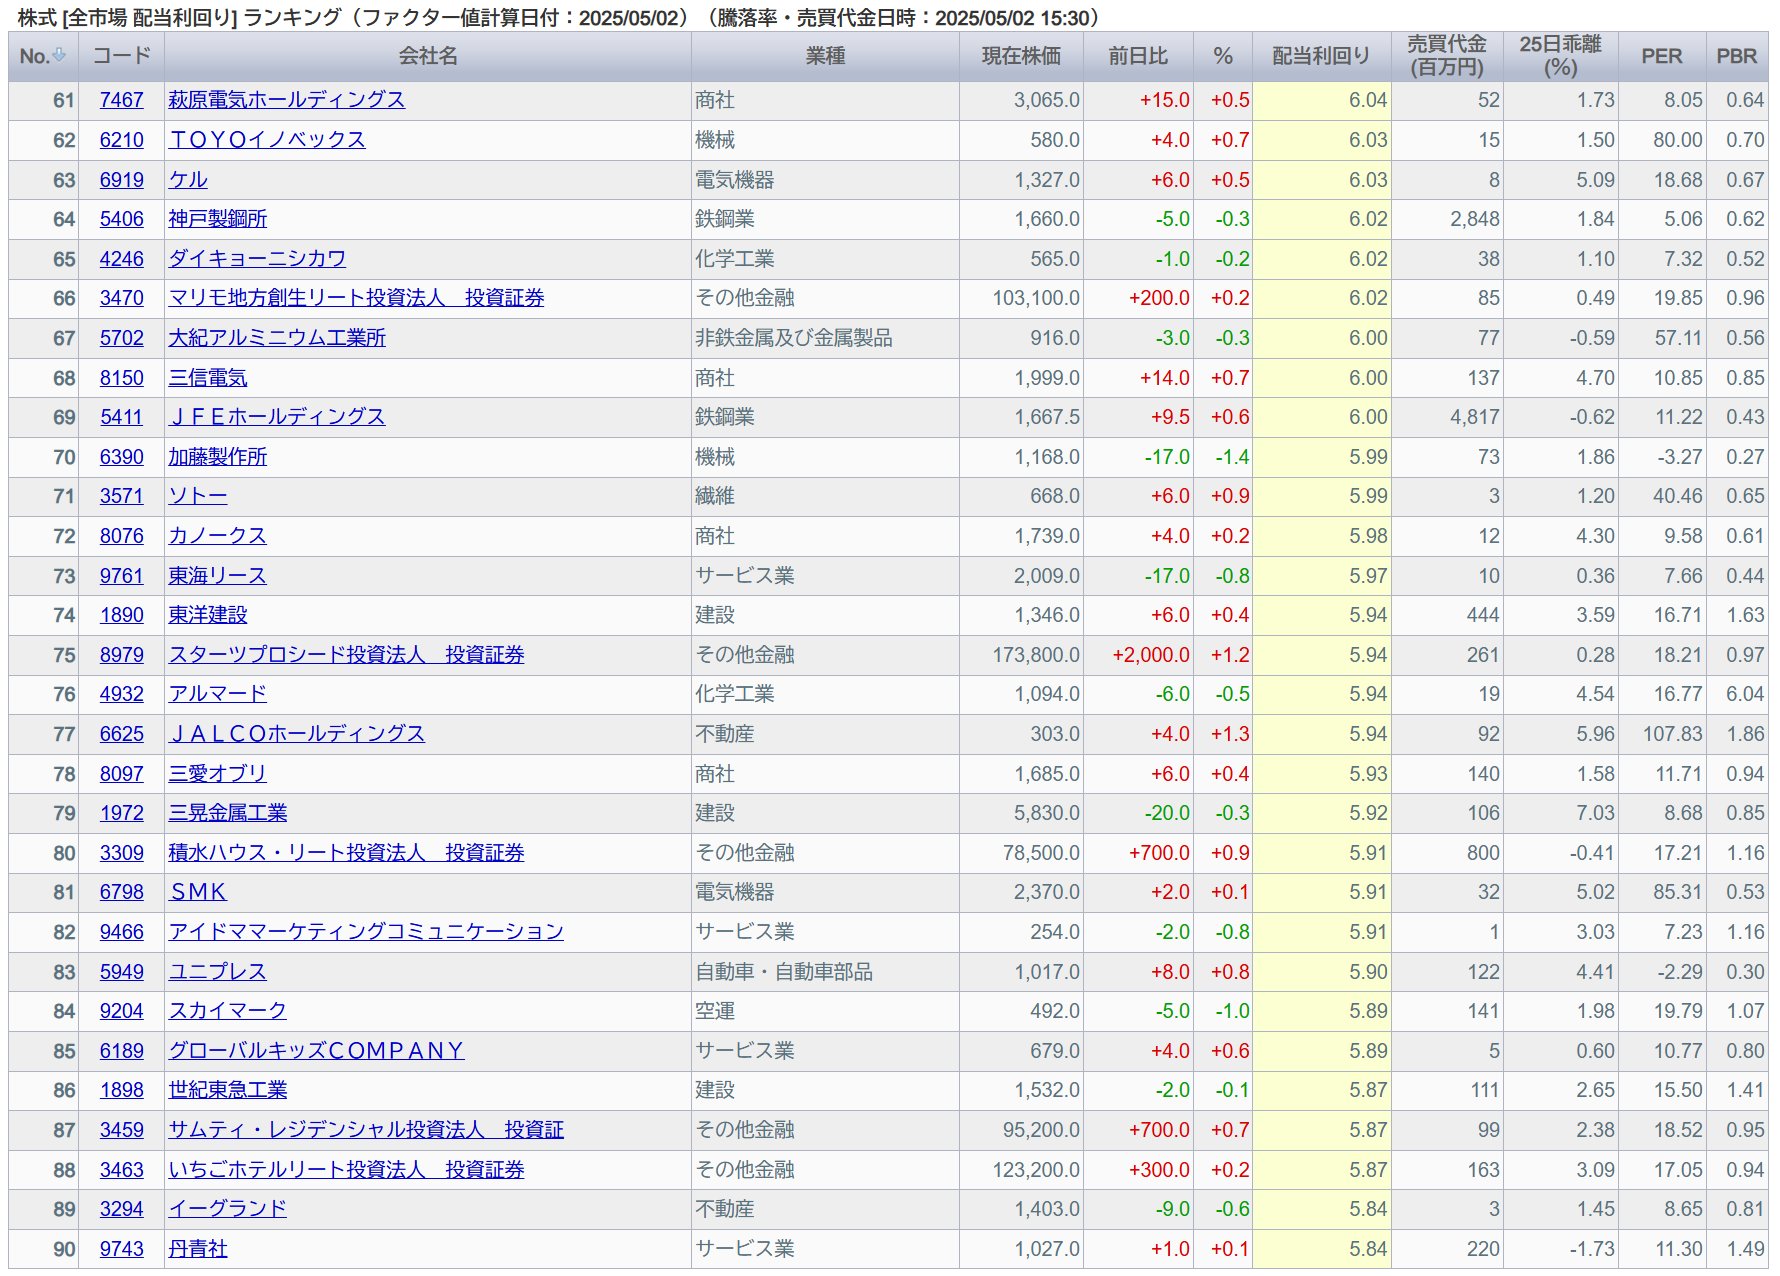The width and height of the screenshot is (1780, 1276).
Task: Open stock code 5702 link
Action: coord(122,338)
